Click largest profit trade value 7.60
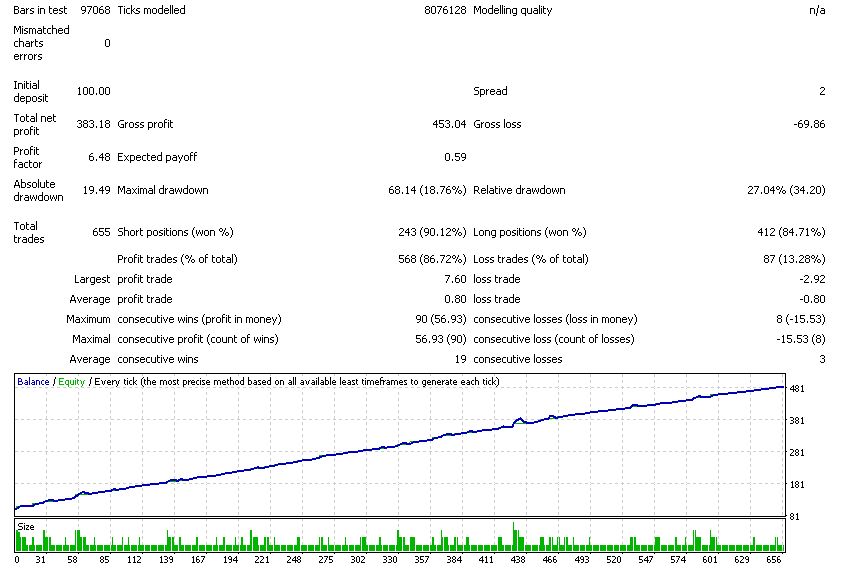Image resolution: width=850 pixels, height=571 pixels. coord(455,279)
